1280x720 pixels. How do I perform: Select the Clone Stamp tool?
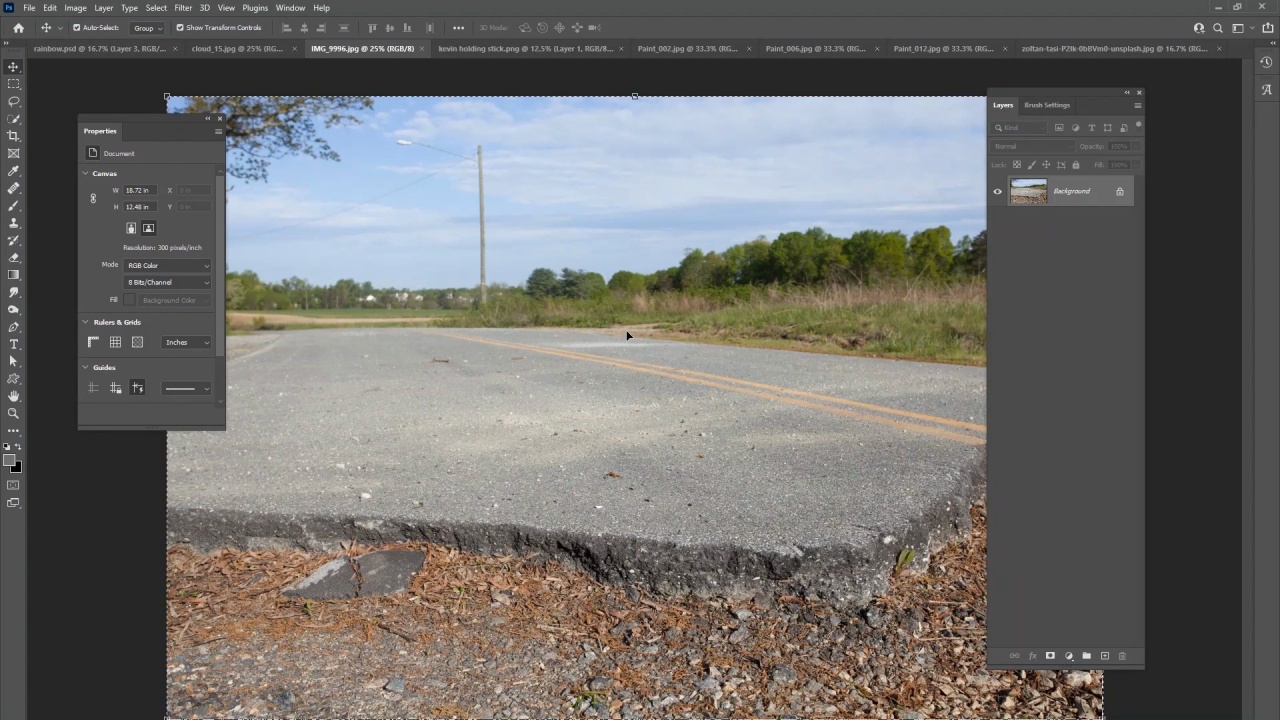pyautogui.click(x=14, y=223)
